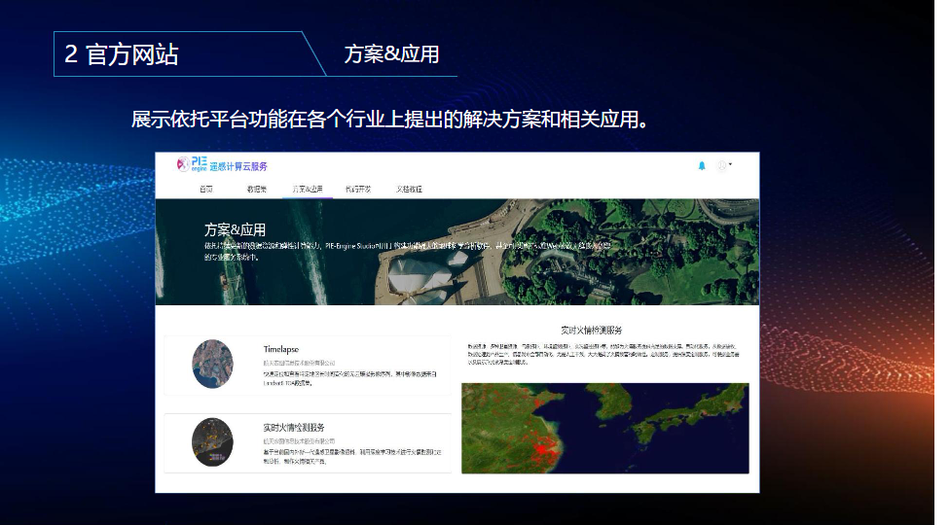Image resolution: width=950 pixels, height=525 pixels.
Task: Open the 文档教程 navigation tab
Action: pyautogui.click(x=409, y=189)
